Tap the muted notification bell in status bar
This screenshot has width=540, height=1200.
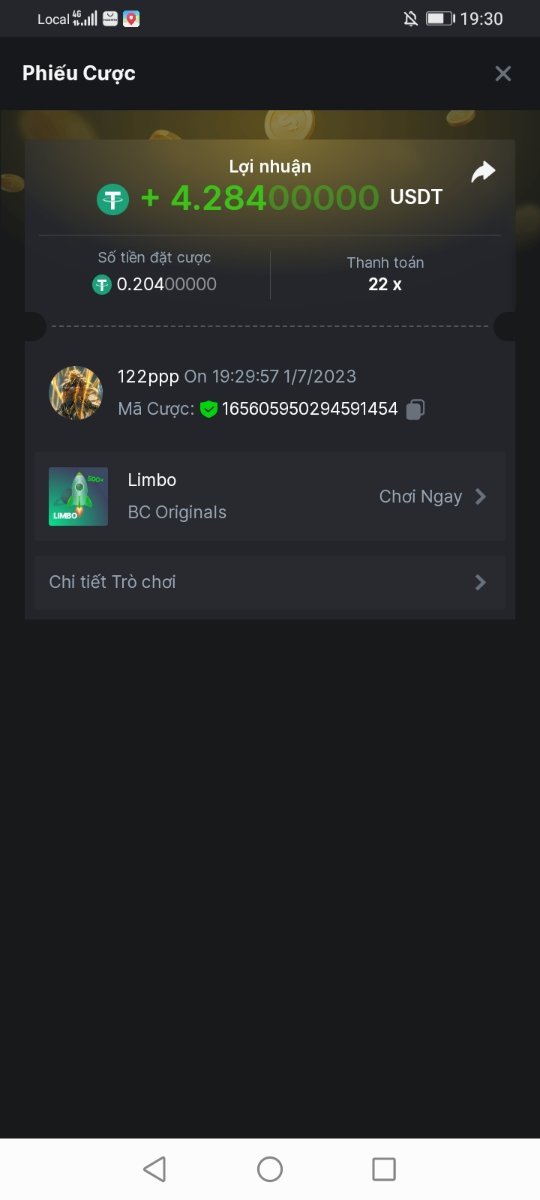click(410, 18)
